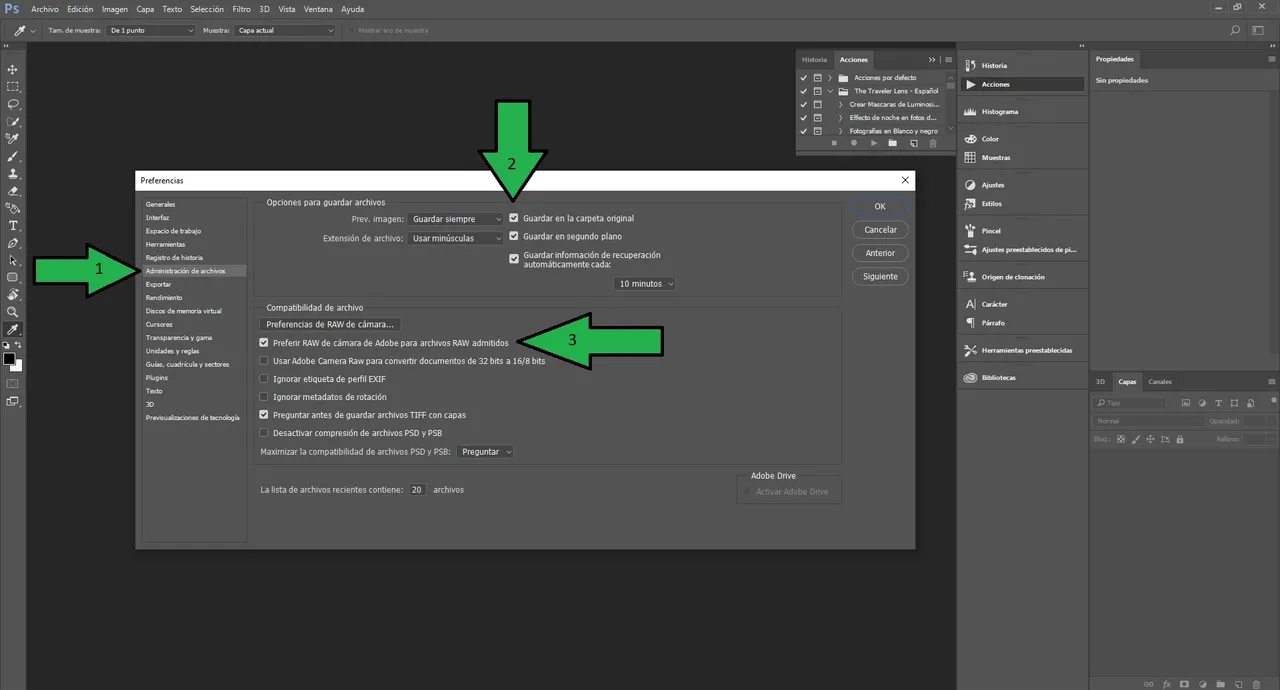
Task: Select the Path Selection arrow tool
Action: [x=13, y=260]
